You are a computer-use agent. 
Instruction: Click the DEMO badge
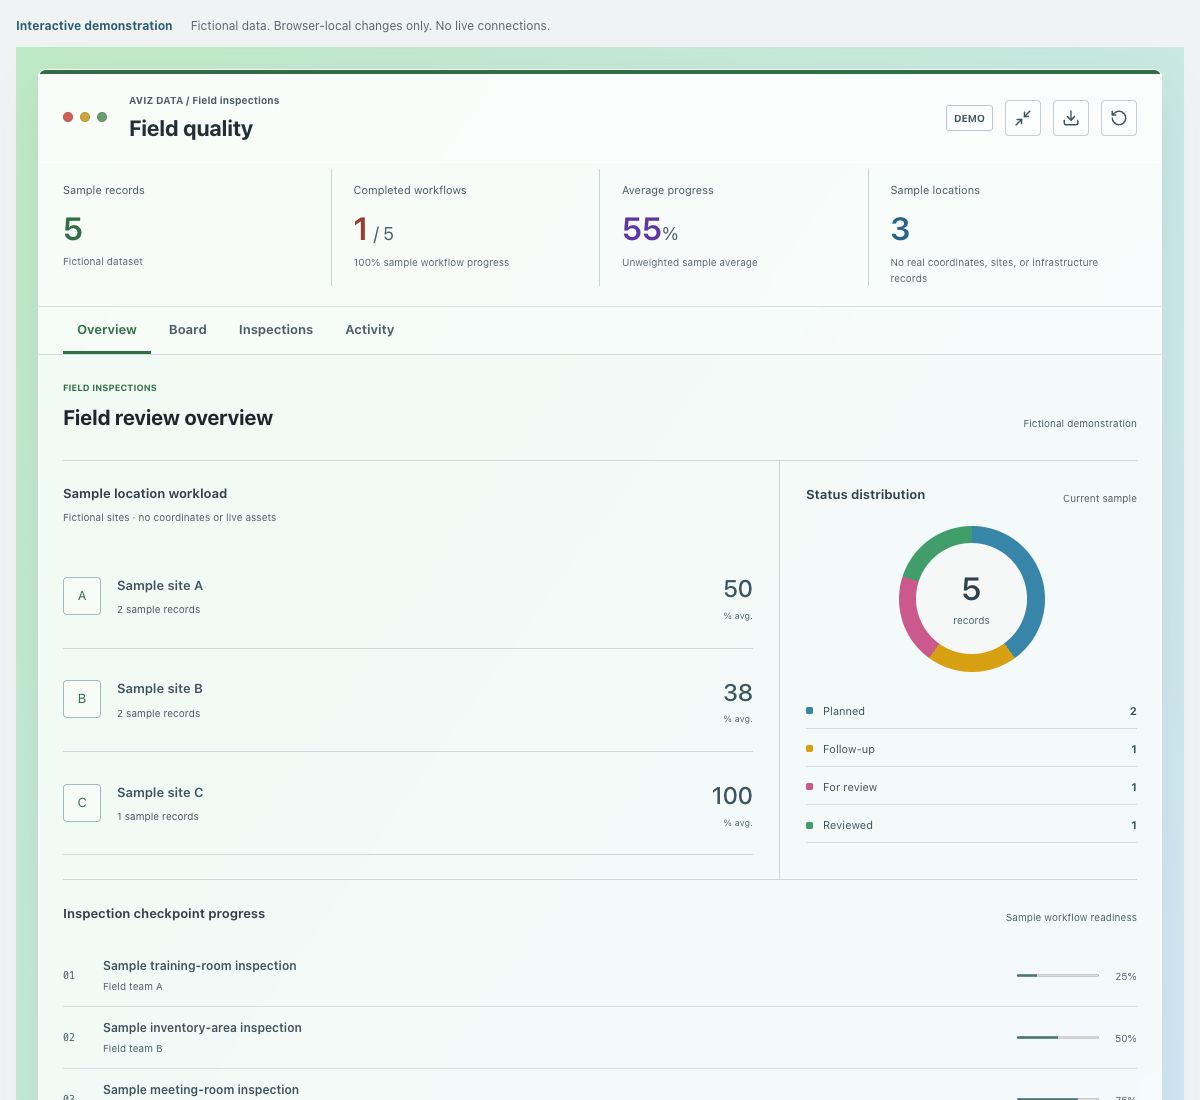[x=969, y=118]
